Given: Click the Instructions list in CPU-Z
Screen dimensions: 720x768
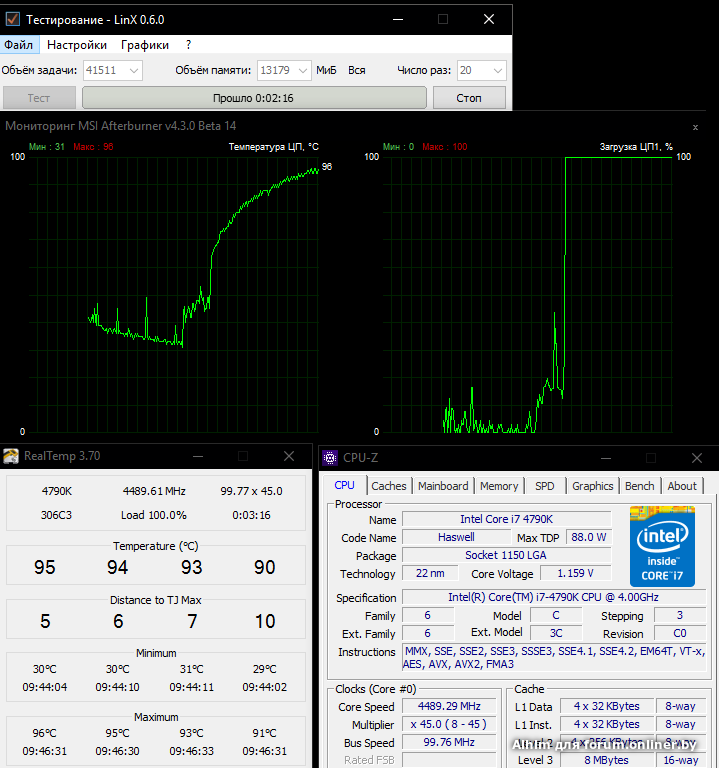Looking at the screenshot, I should tap(553, 658).
